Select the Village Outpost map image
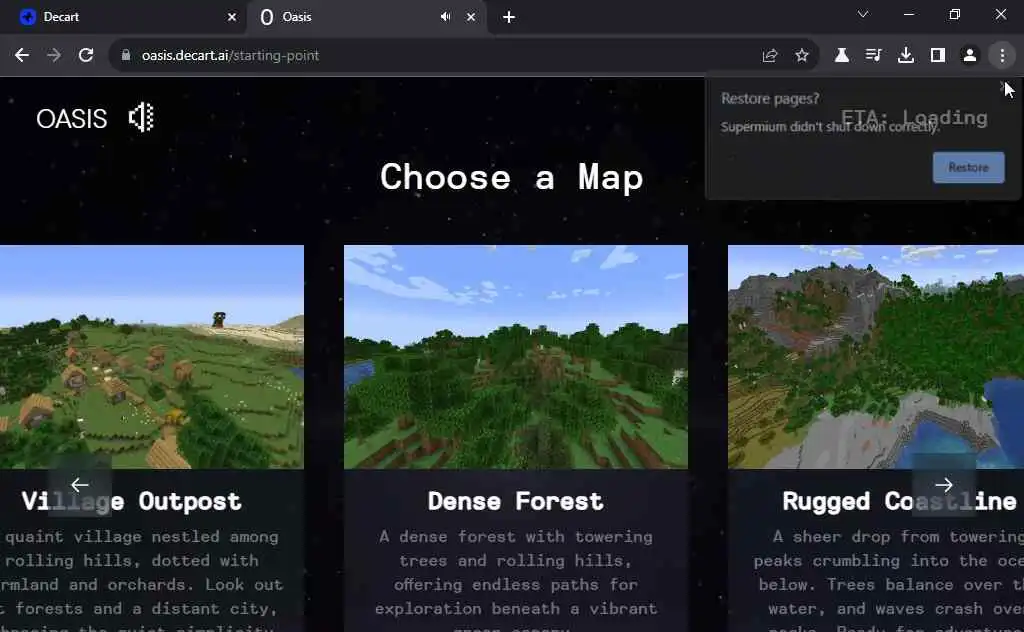 tap(152, 356)
